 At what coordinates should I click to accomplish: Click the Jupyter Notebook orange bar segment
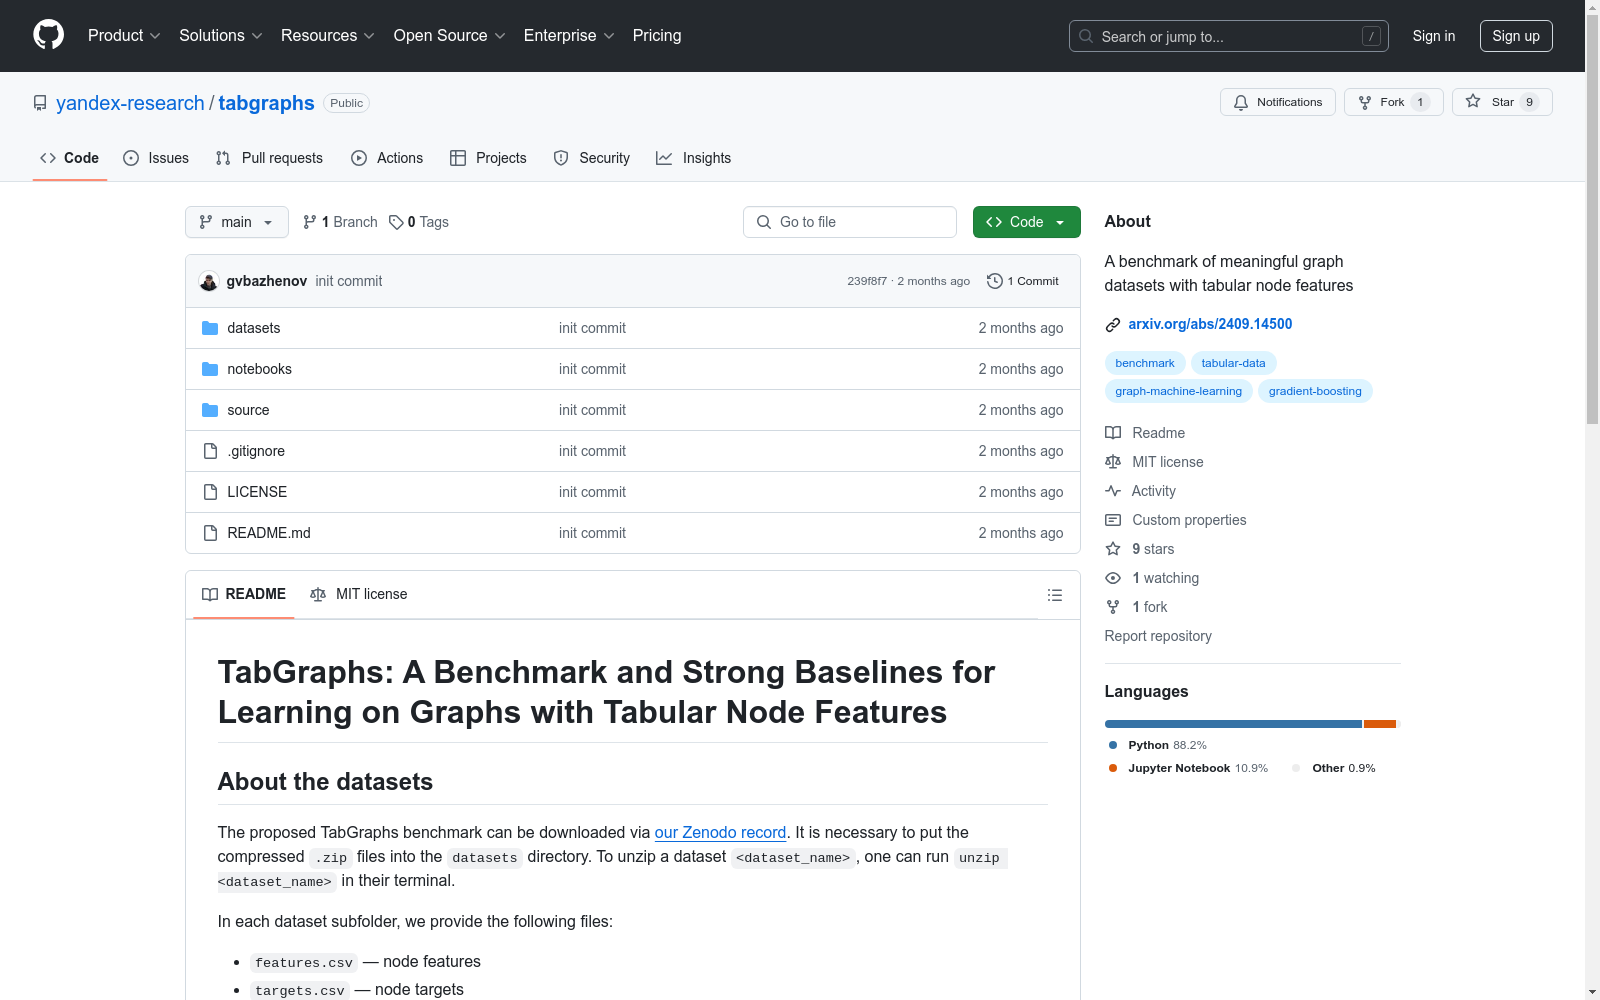click(1380, 724)
